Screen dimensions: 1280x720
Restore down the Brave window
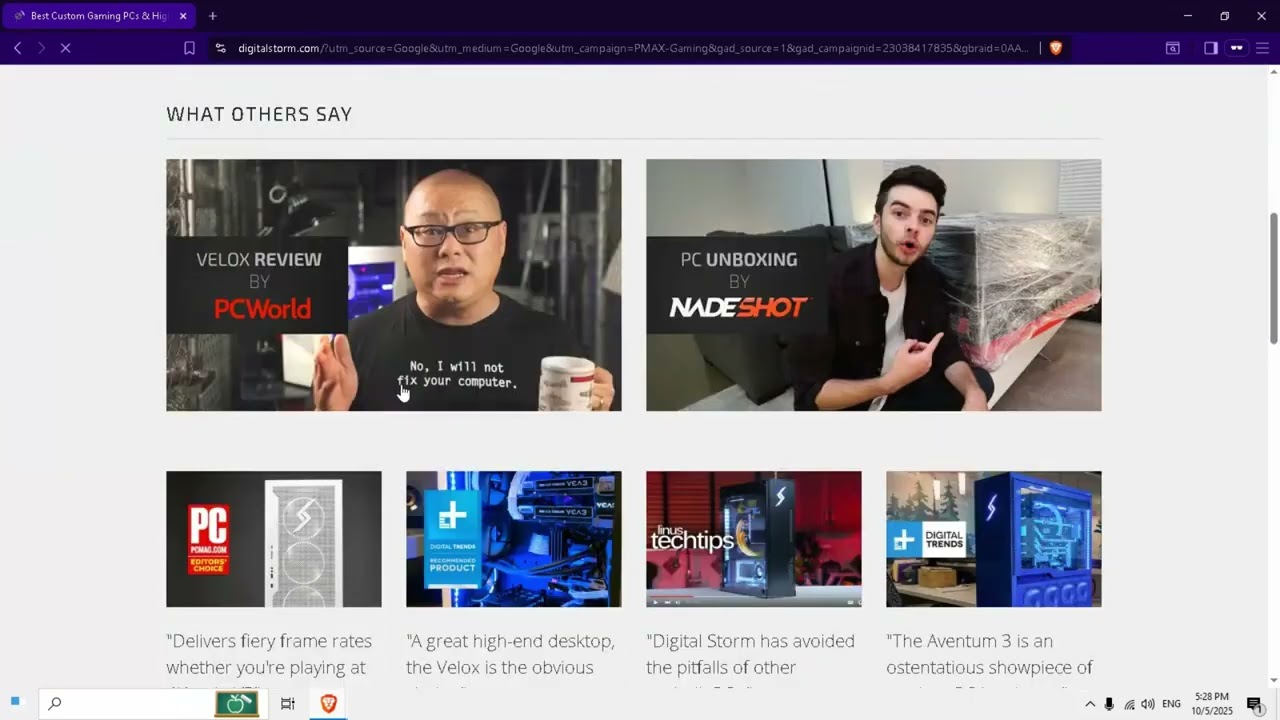tap(1224, 16)
